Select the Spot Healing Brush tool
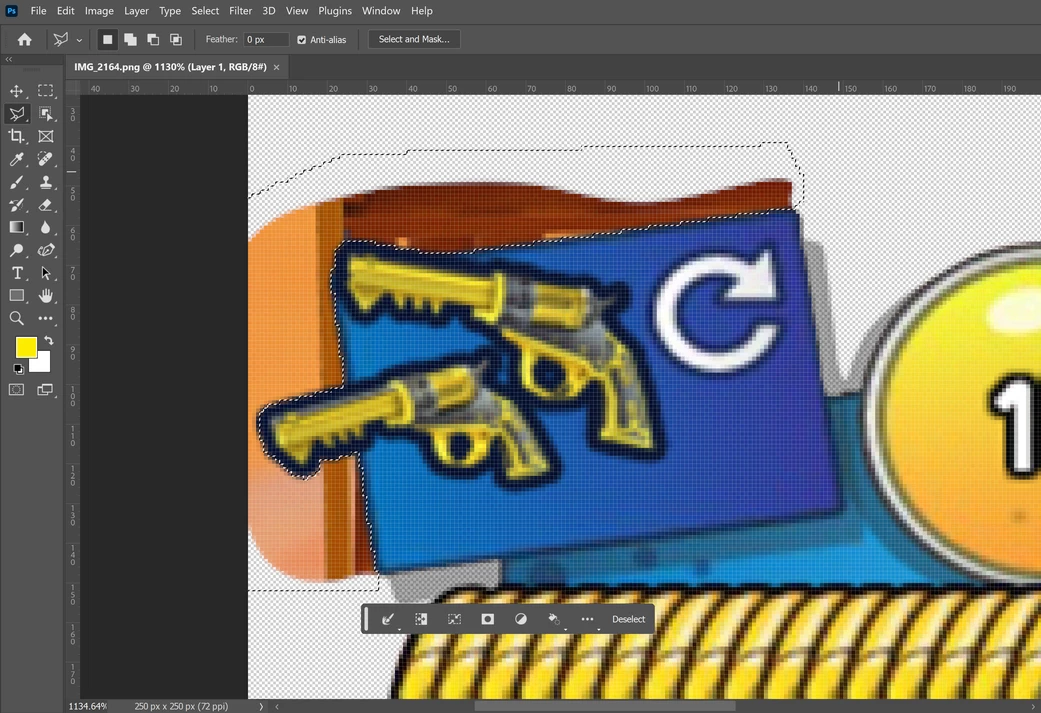This screenshot has height=713, width=1041. [45, 159]
